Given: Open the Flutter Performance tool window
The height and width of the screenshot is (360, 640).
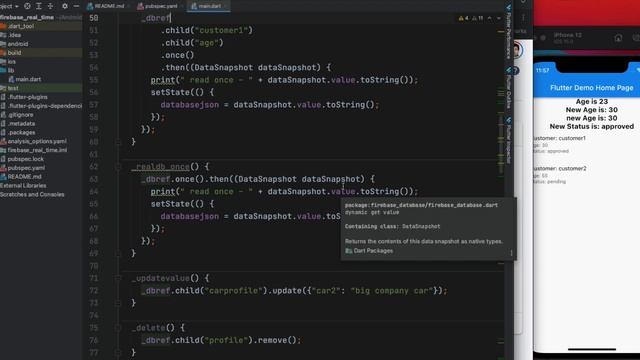Looking at the screenshot, I should (509, 33).
